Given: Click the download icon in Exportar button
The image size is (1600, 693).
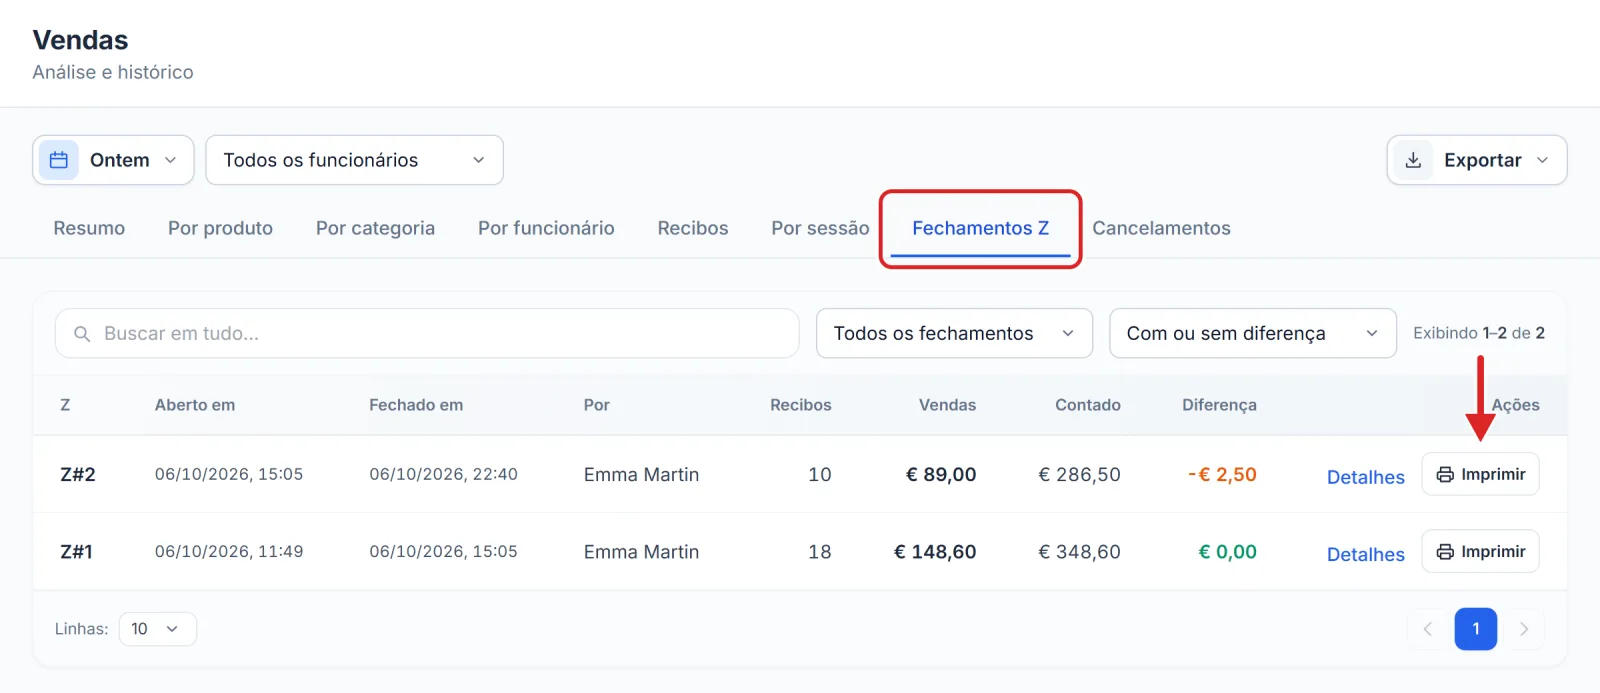Looking at the screenshot, I should tap(1413, 160).
